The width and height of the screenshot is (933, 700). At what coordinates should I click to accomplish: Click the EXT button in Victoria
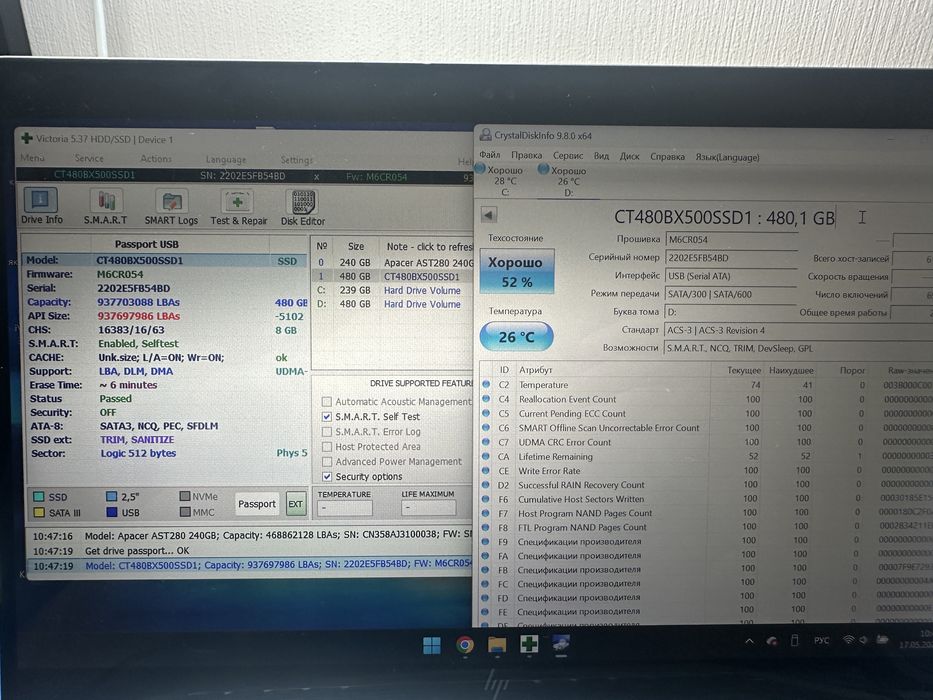296,504
